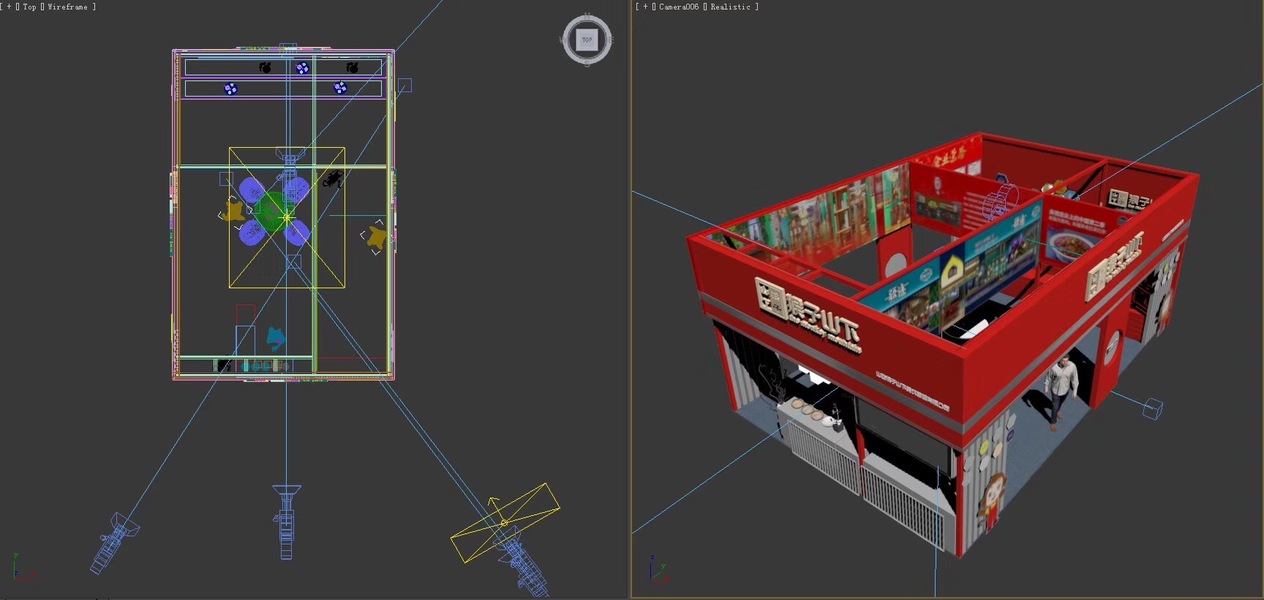Select the blue arrow-shaped object near booth bottom
Viewport: 1264px width, 600px height.
coord(276,338)
